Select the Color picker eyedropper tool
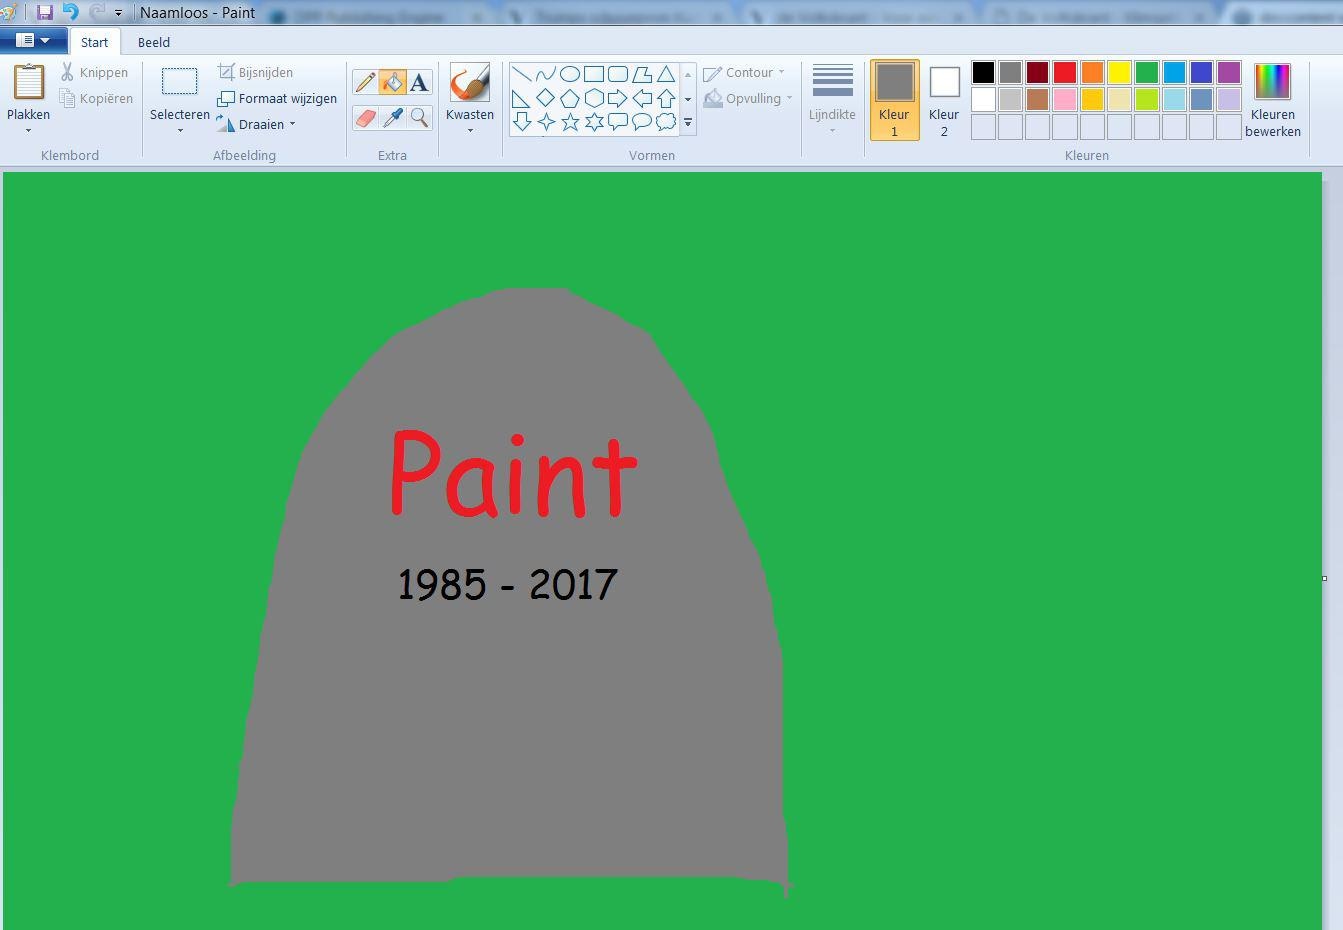The width and height of the screenshot is (1343, 930). coord(392,118)
